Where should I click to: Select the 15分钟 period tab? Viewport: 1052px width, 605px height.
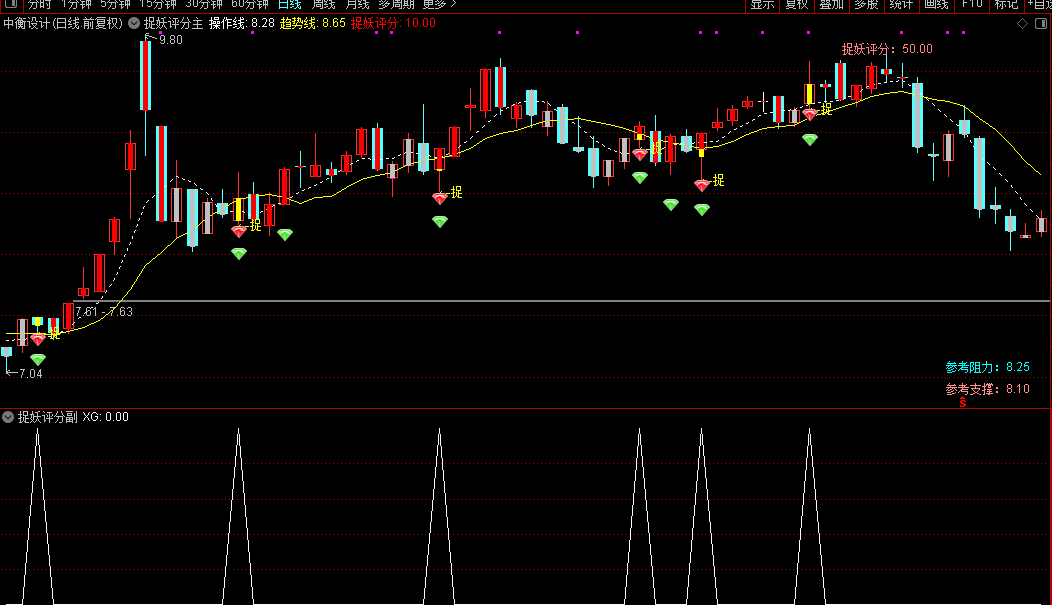coord(158,4)
